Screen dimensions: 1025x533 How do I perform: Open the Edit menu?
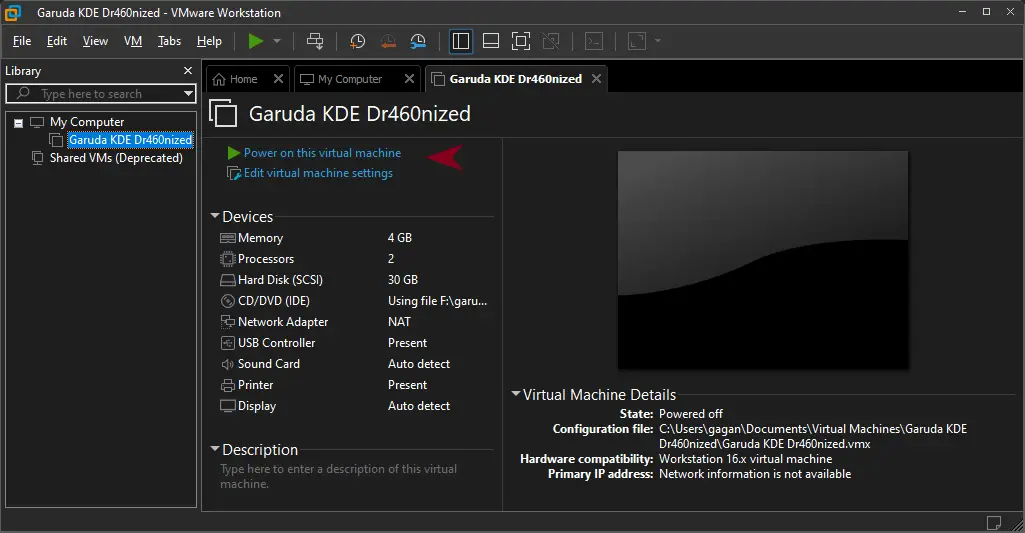pyautogui.click(x=57, y=41)
